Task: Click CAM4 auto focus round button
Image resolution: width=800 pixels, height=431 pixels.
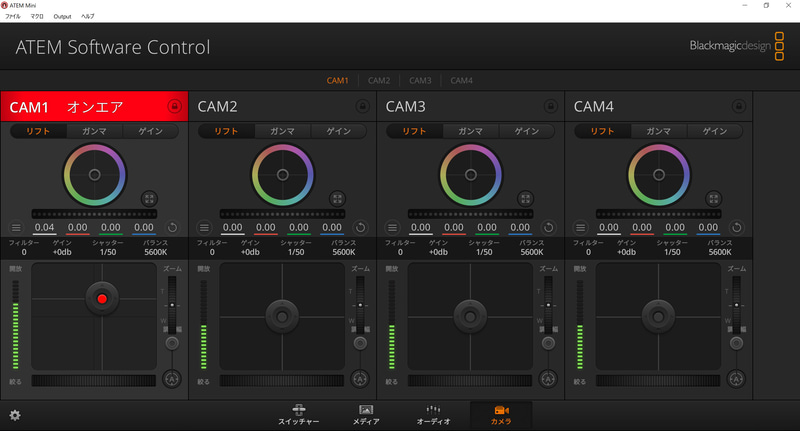Action: pos(736,343)
